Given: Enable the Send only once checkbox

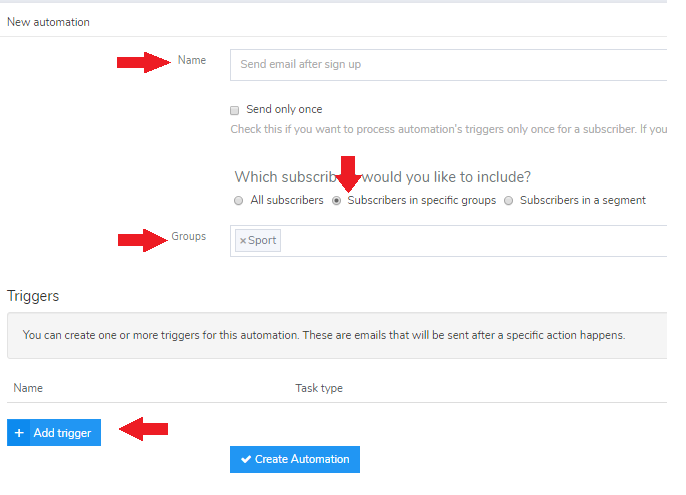Looking at the screenshot, I should tap(235, 110).
